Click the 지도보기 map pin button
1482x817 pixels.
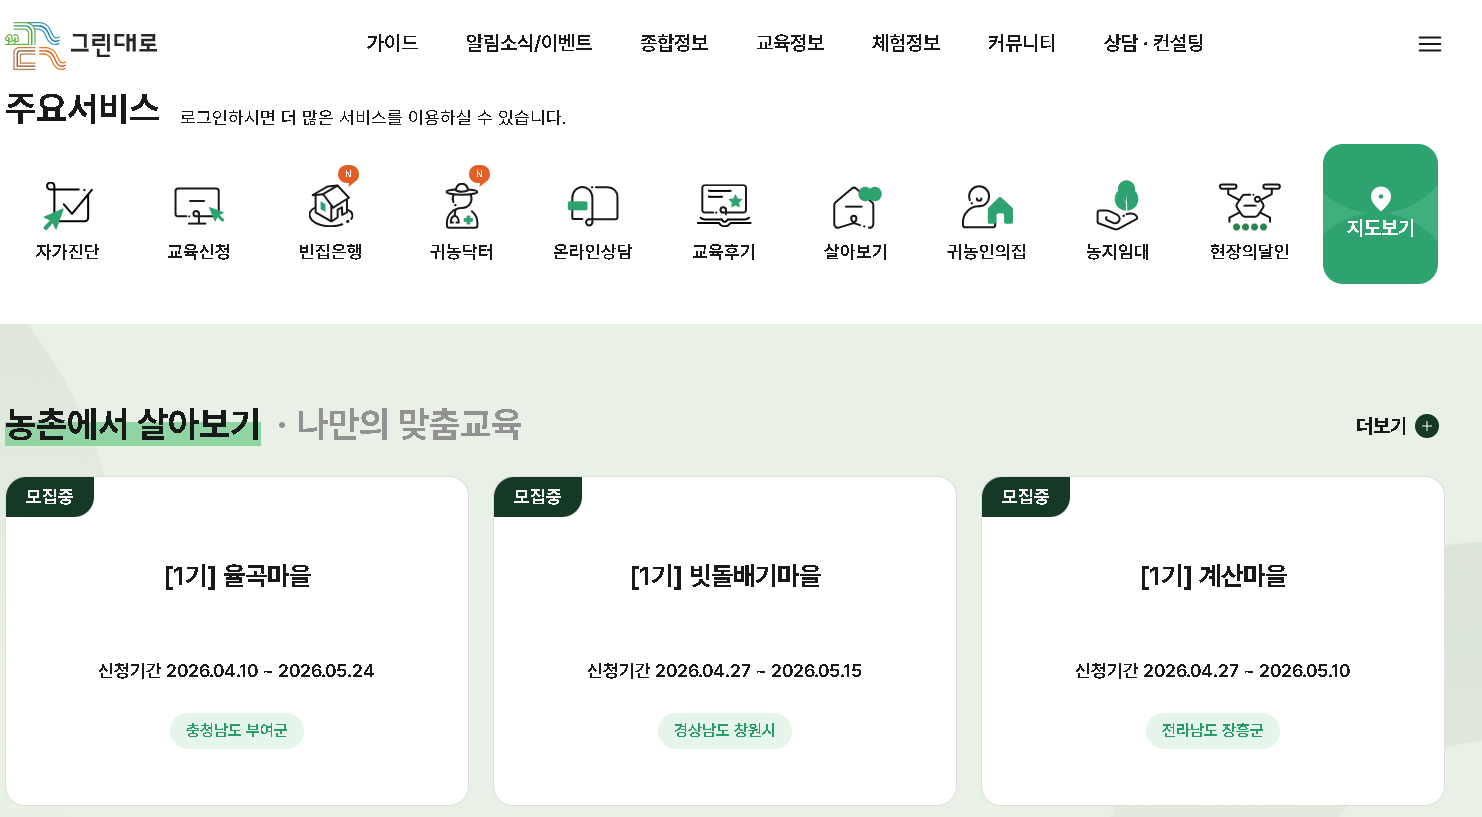tap(1380, 214)
